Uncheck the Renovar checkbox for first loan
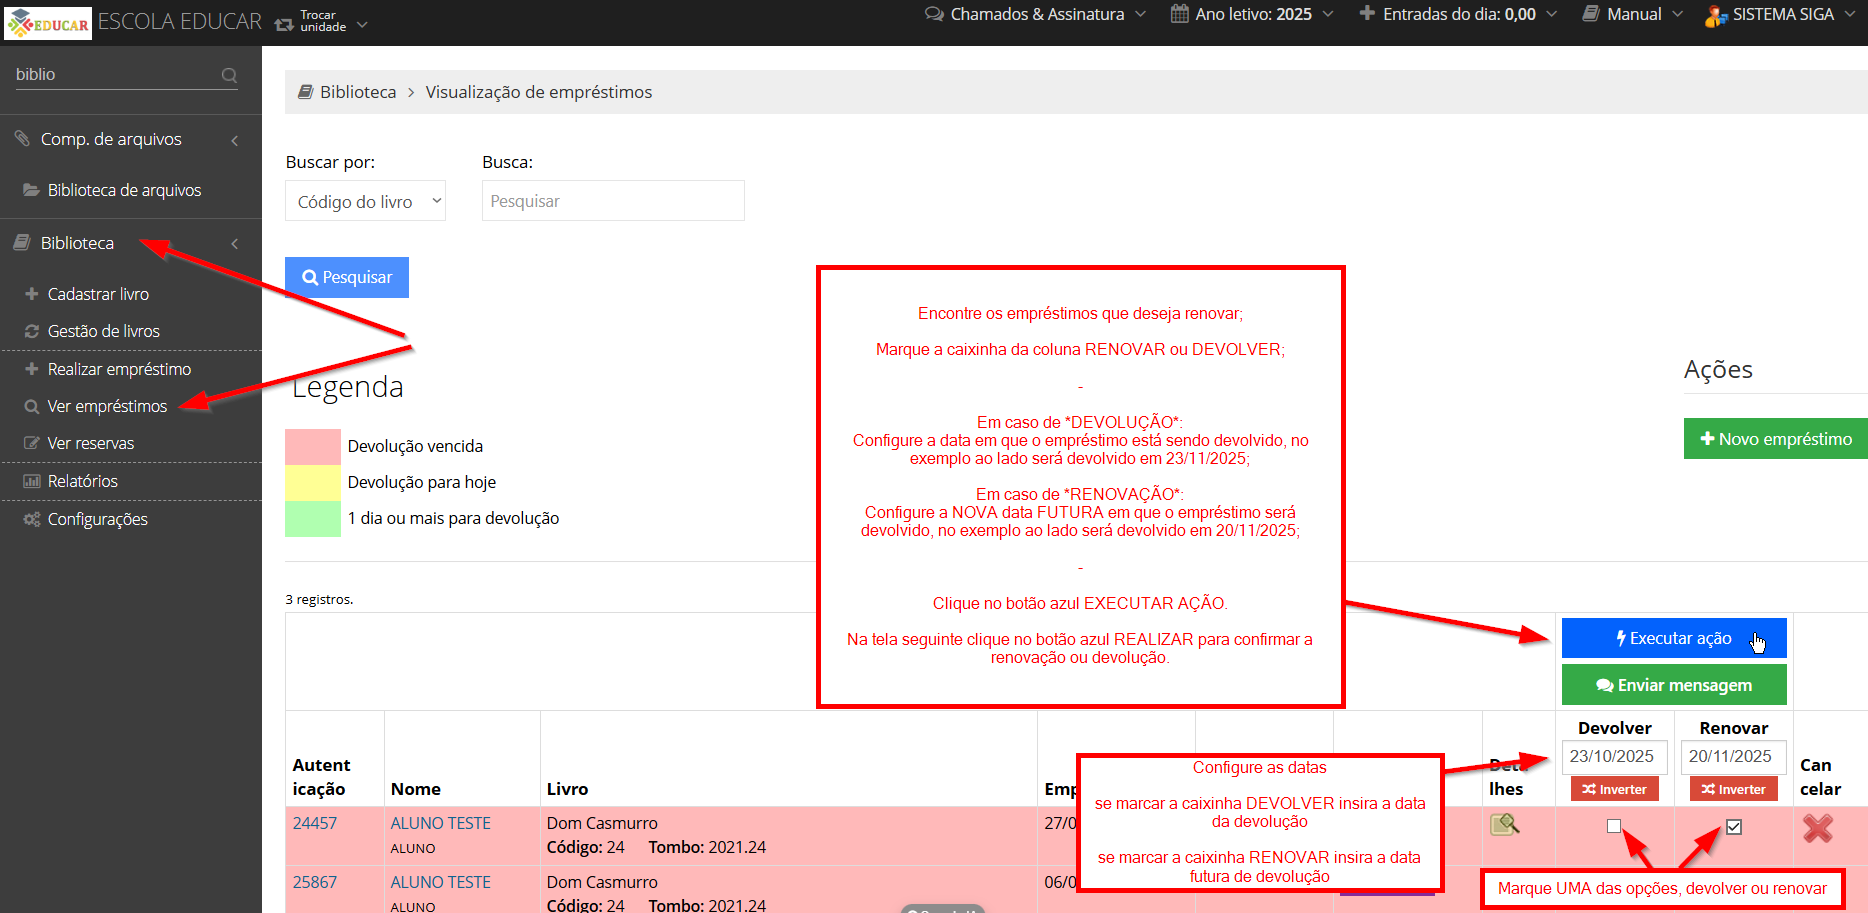Viewport: 1868px width, 913px height. (x=1734, y=827)
